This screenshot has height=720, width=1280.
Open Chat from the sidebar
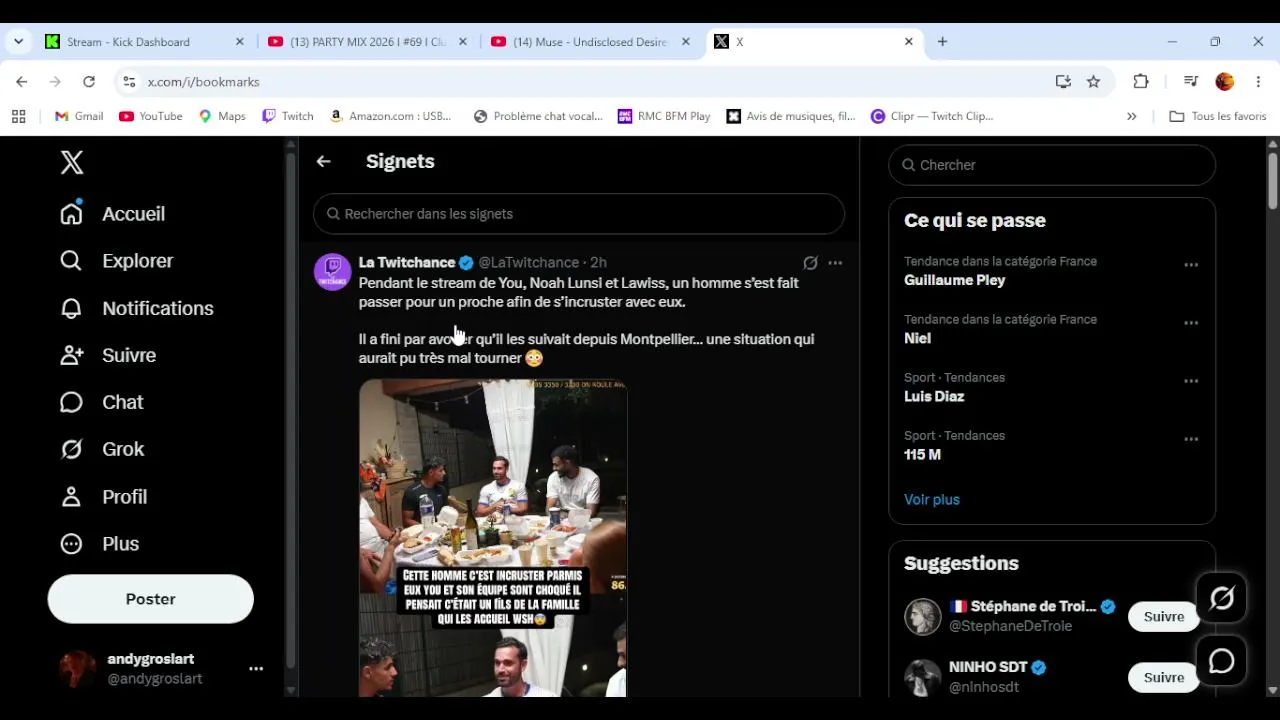[x=102, y=402]
